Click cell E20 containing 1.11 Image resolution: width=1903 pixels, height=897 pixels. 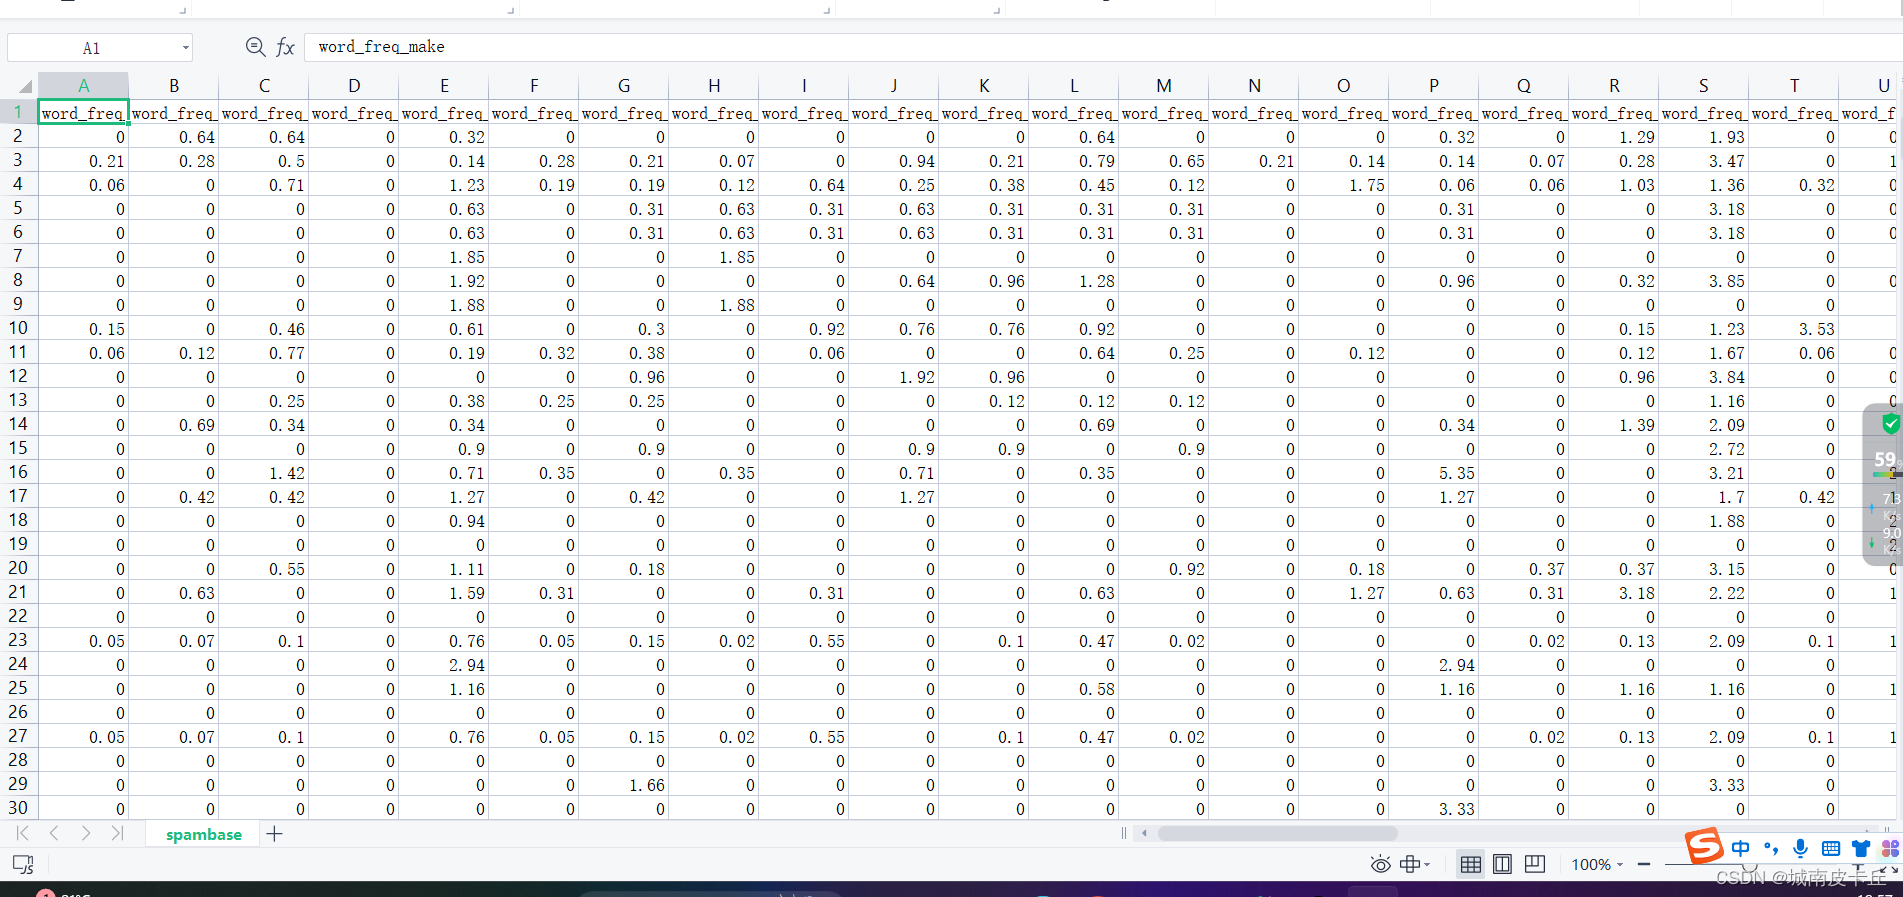[x=444, y=569]
